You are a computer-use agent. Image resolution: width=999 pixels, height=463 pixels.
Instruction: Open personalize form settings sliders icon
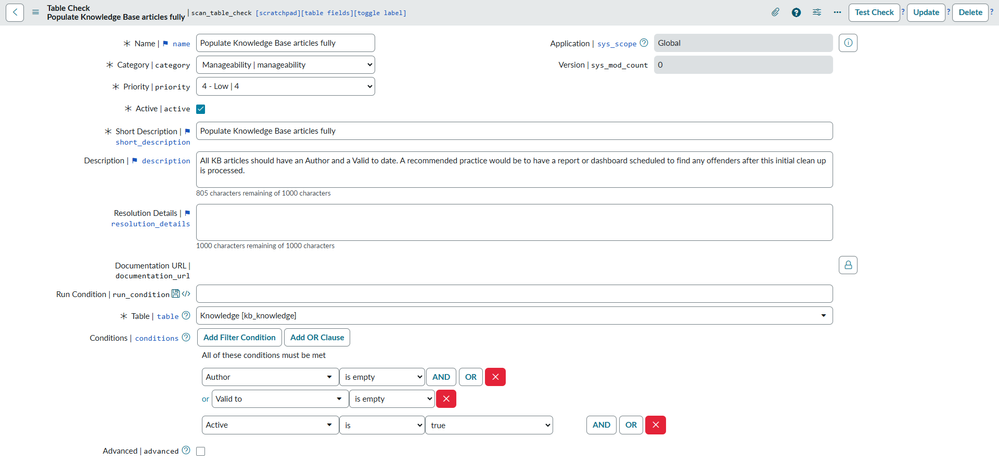817,12
